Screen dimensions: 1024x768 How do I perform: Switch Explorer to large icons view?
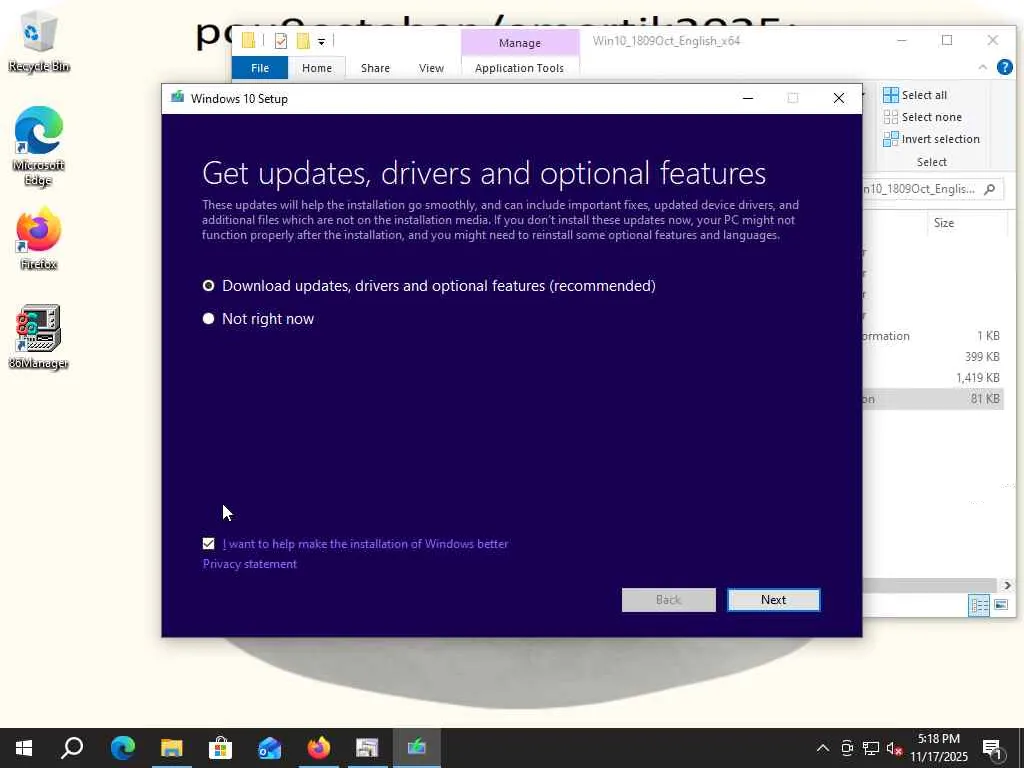(x=1000, y=605)
